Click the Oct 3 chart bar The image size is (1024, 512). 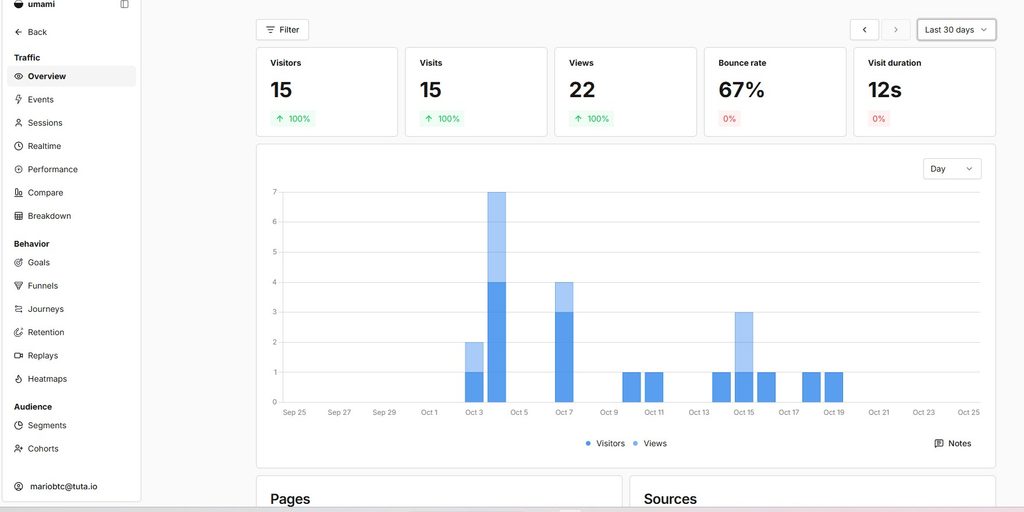pos(474,372)
